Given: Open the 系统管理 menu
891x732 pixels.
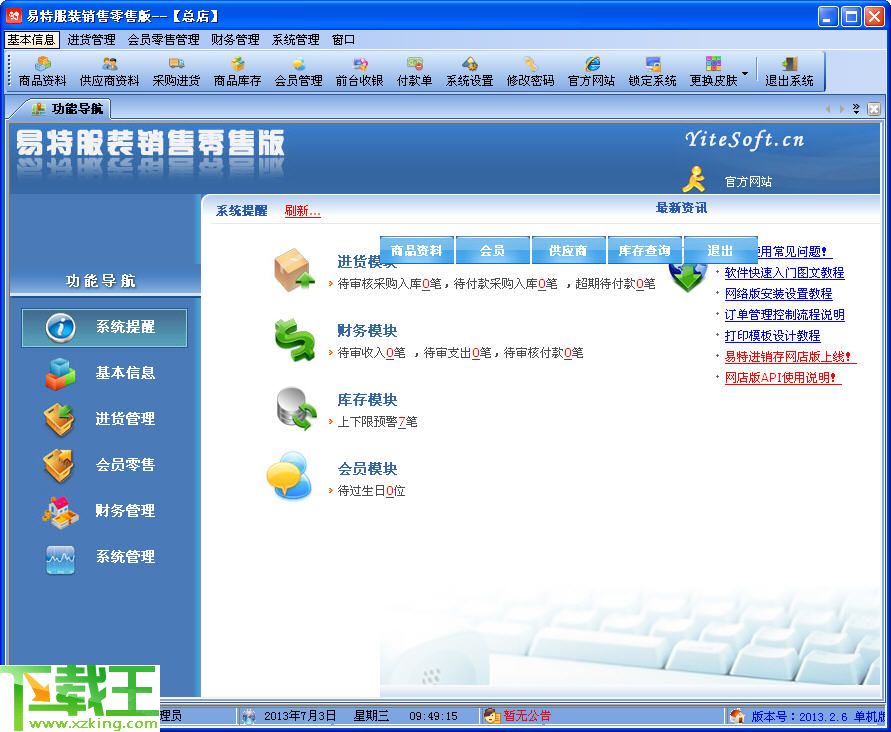Looking at the screenshot, I should tap(295, 40).
